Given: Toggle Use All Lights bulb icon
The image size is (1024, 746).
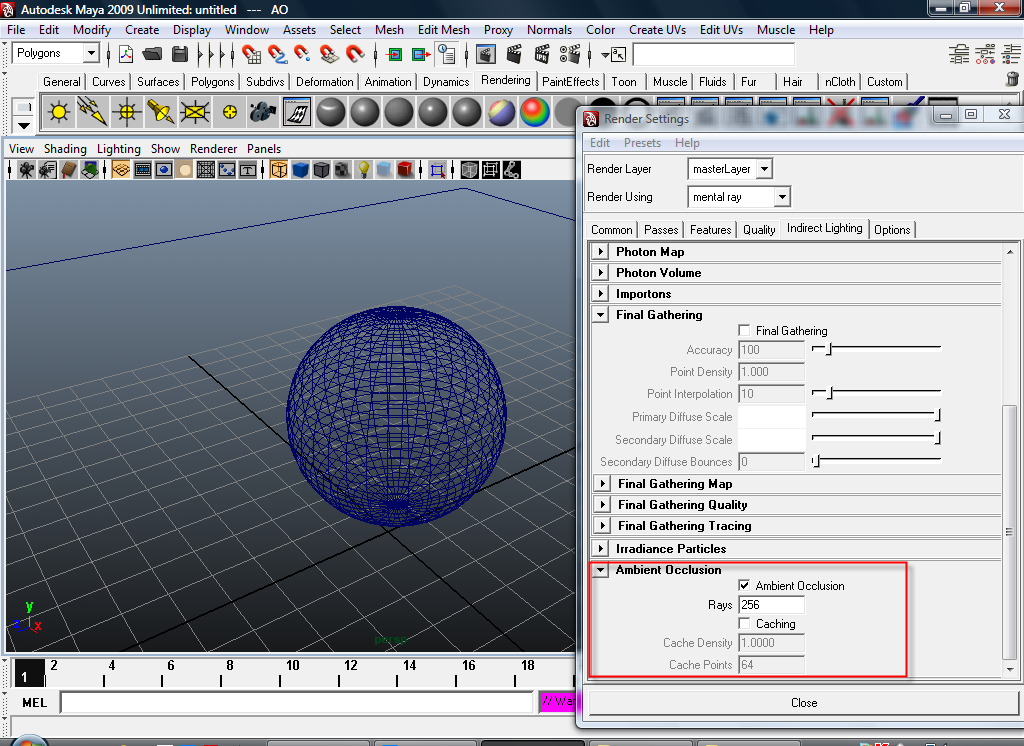Looking at the screenshot, I should pyautogui.click(x=364, y=170).
